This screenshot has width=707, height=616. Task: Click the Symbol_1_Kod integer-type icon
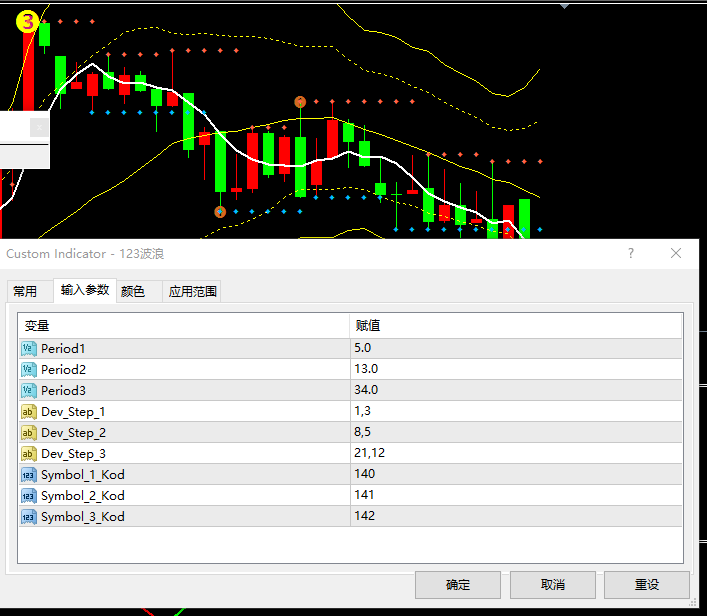pyautogui.click(x=29, y=475)
